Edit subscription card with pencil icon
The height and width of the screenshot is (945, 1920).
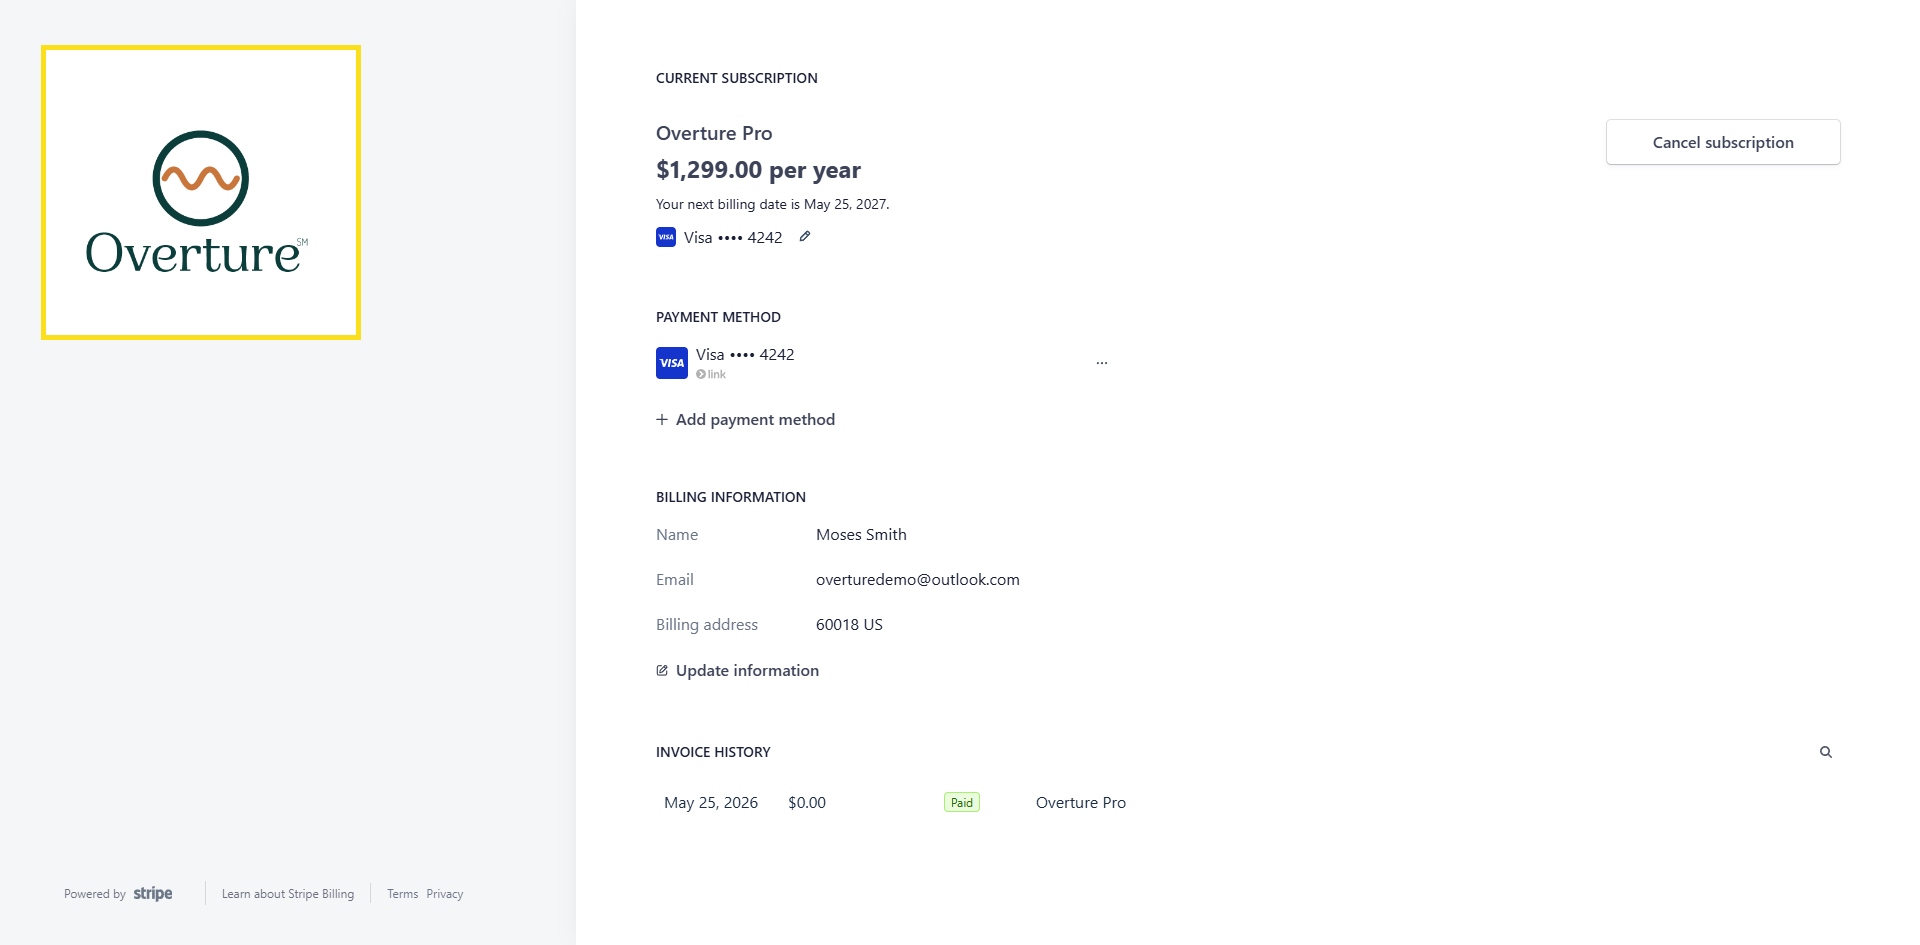805,237
